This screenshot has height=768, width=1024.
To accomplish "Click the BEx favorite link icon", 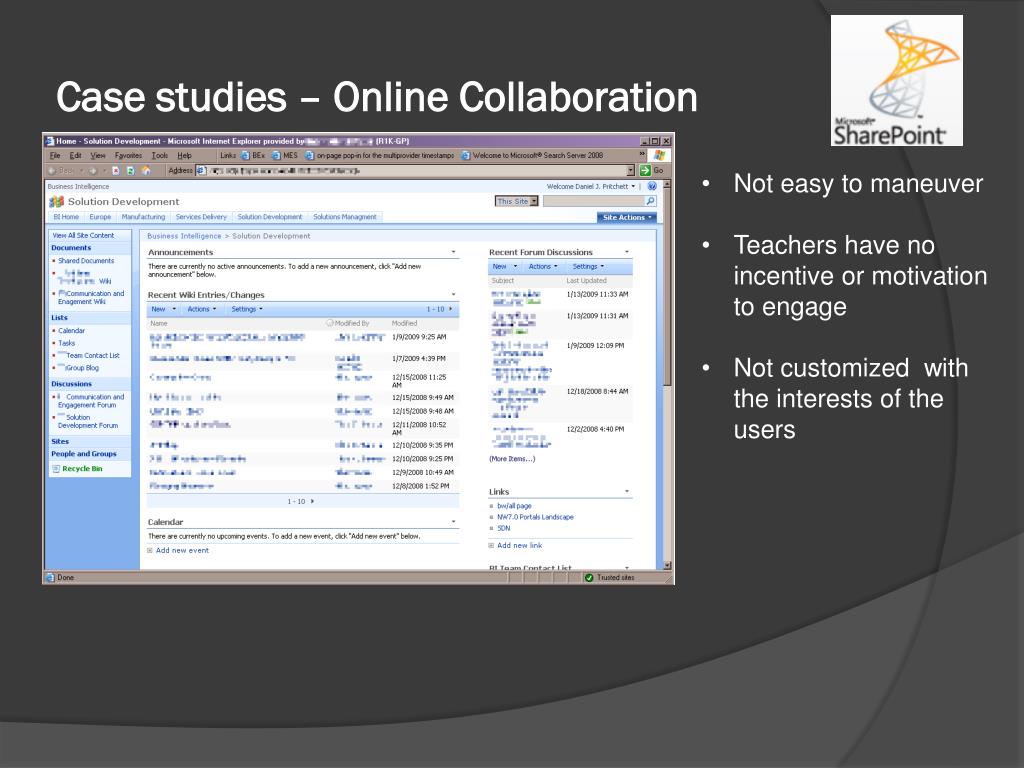I will pos(246,155).
